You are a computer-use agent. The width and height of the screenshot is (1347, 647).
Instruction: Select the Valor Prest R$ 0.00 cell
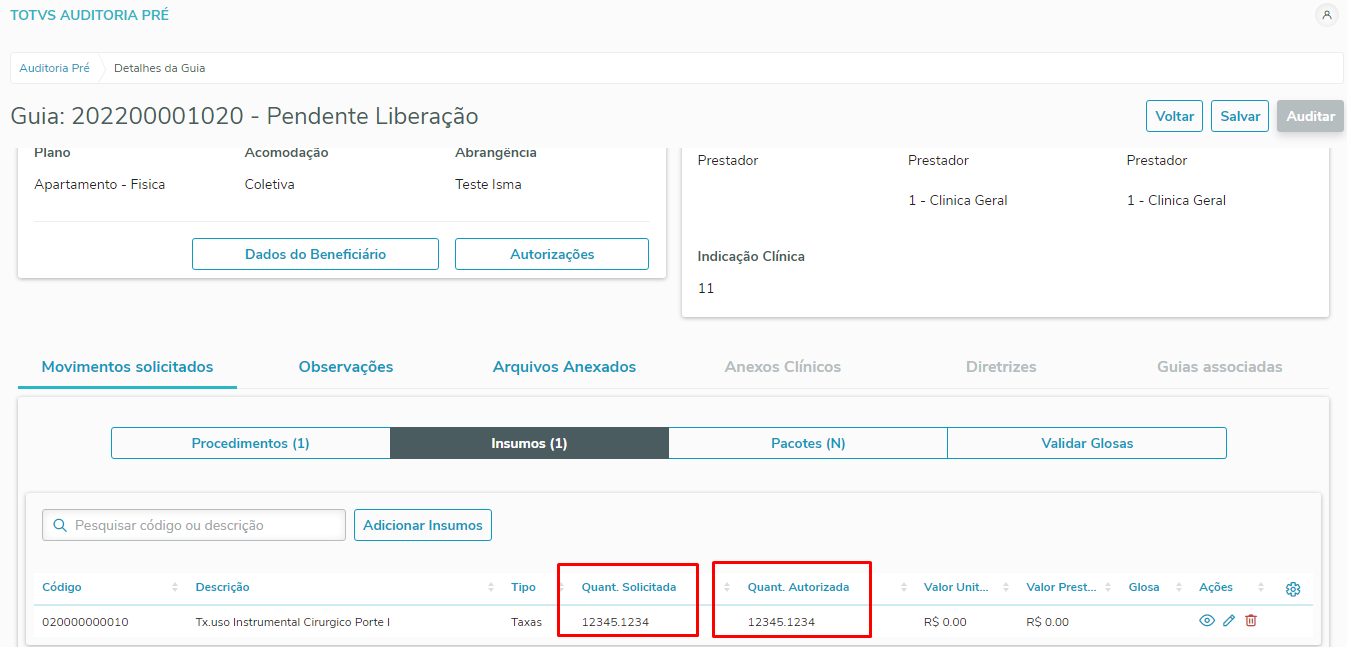click(x=1047, y=622)
